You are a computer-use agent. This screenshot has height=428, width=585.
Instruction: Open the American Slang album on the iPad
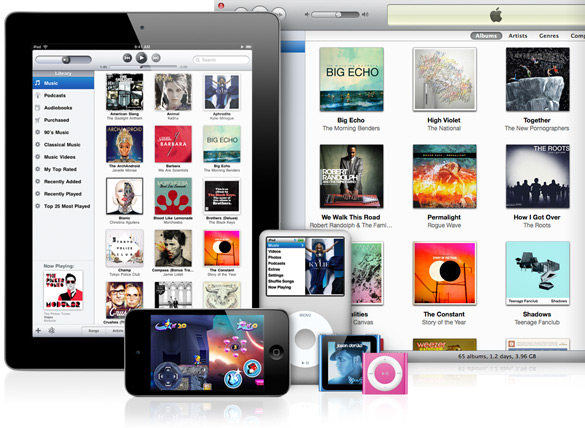125,92
